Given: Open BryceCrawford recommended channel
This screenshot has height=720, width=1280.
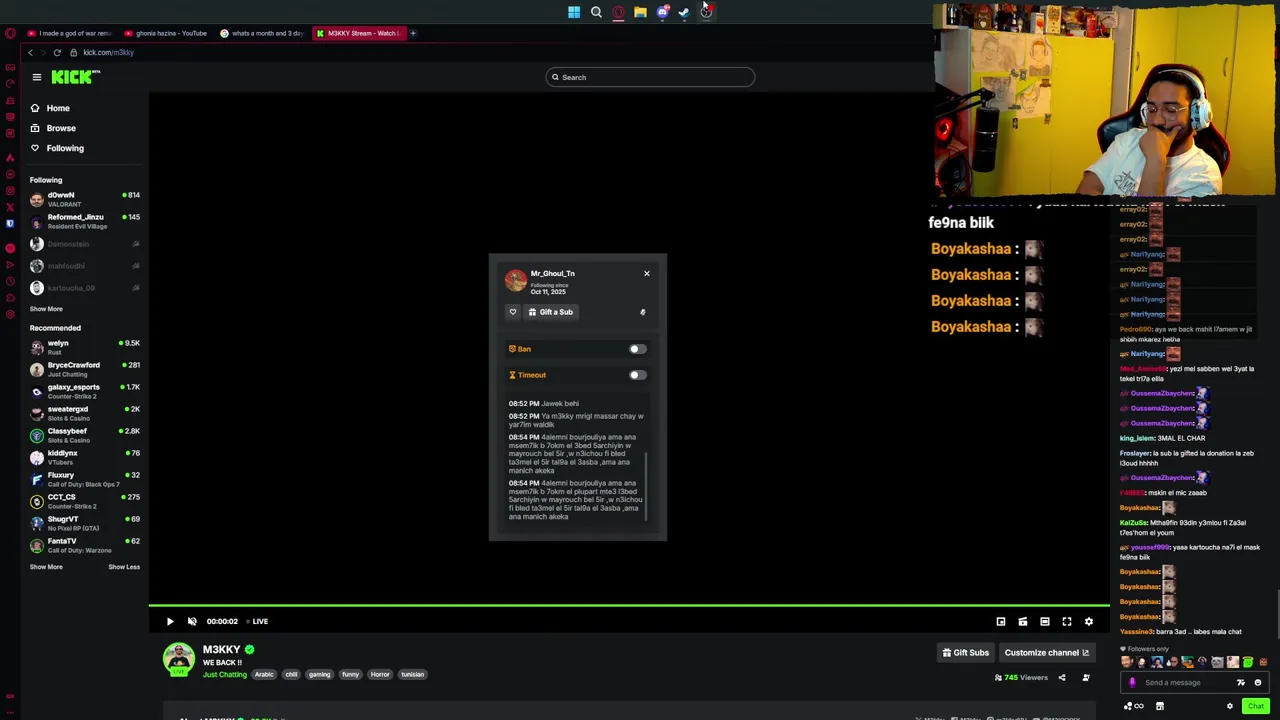Looking at the screenshot, I should tap(85, 369).
